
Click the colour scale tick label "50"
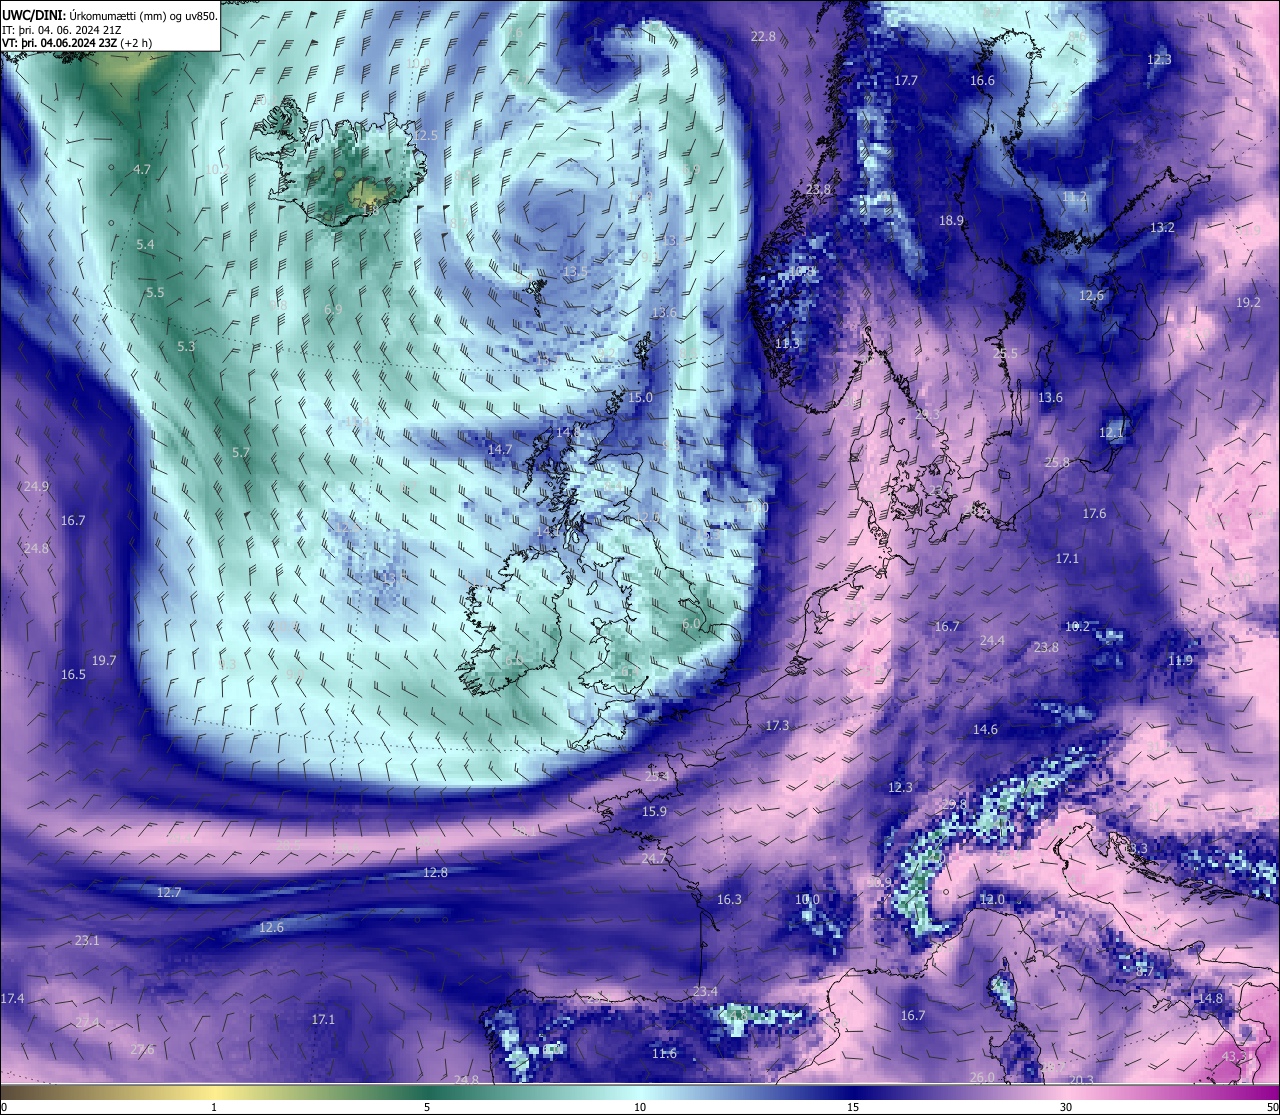[1272, 1106]
